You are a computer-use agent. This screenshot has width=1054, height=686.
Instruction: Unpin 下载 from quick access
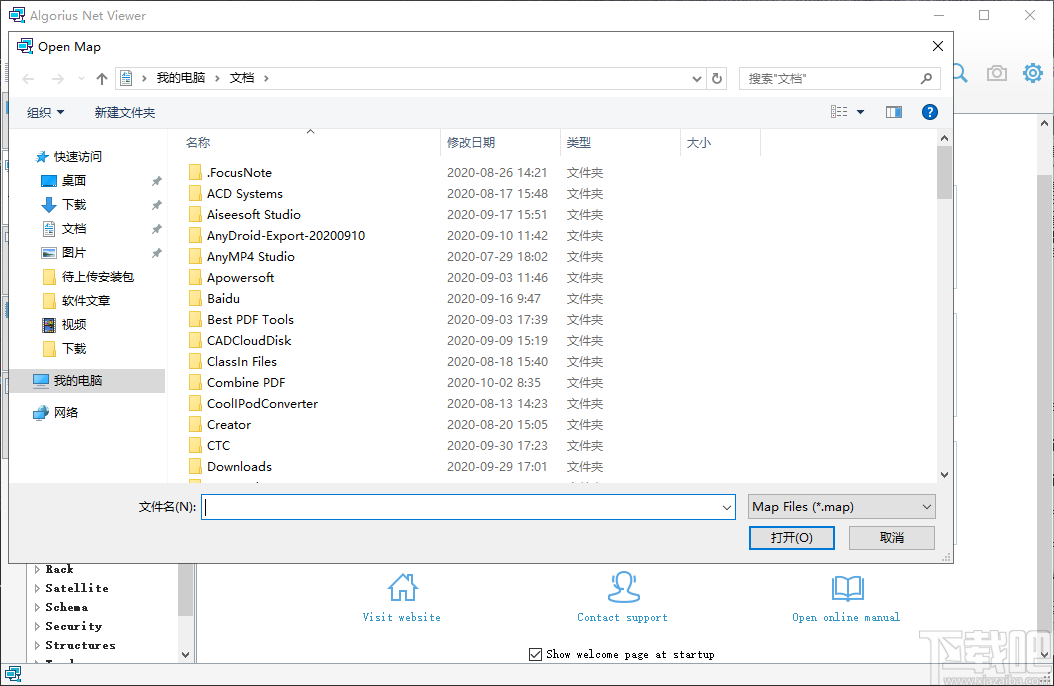[157, 204]
